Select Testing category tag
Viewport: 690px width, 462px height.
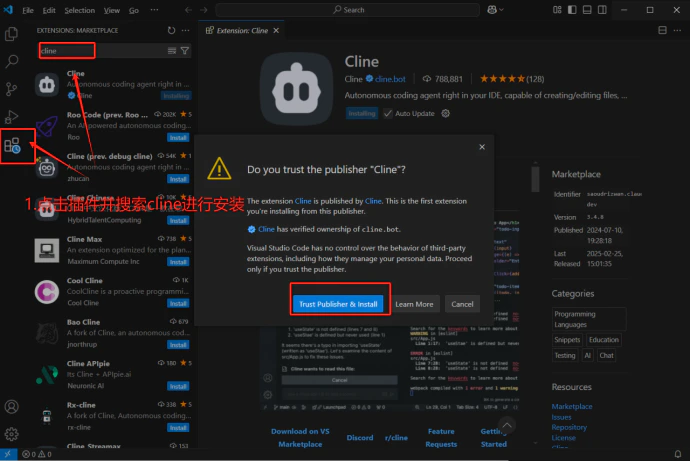[x=565, y=356]
